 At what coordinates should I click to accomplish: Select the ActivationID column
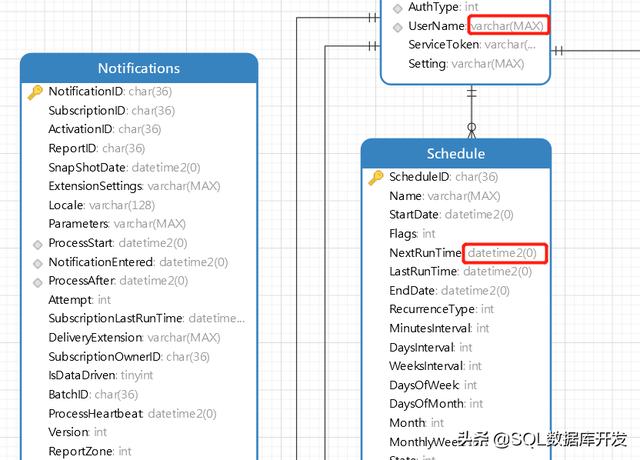pos(104,129)
